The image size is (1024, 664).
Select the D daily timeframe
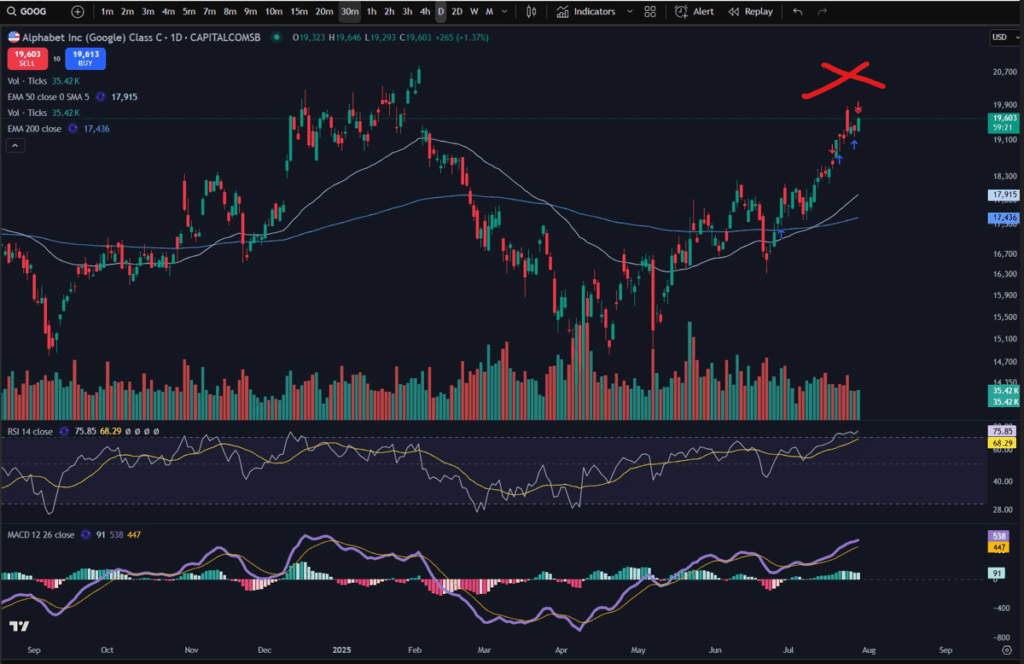point(441,12)
